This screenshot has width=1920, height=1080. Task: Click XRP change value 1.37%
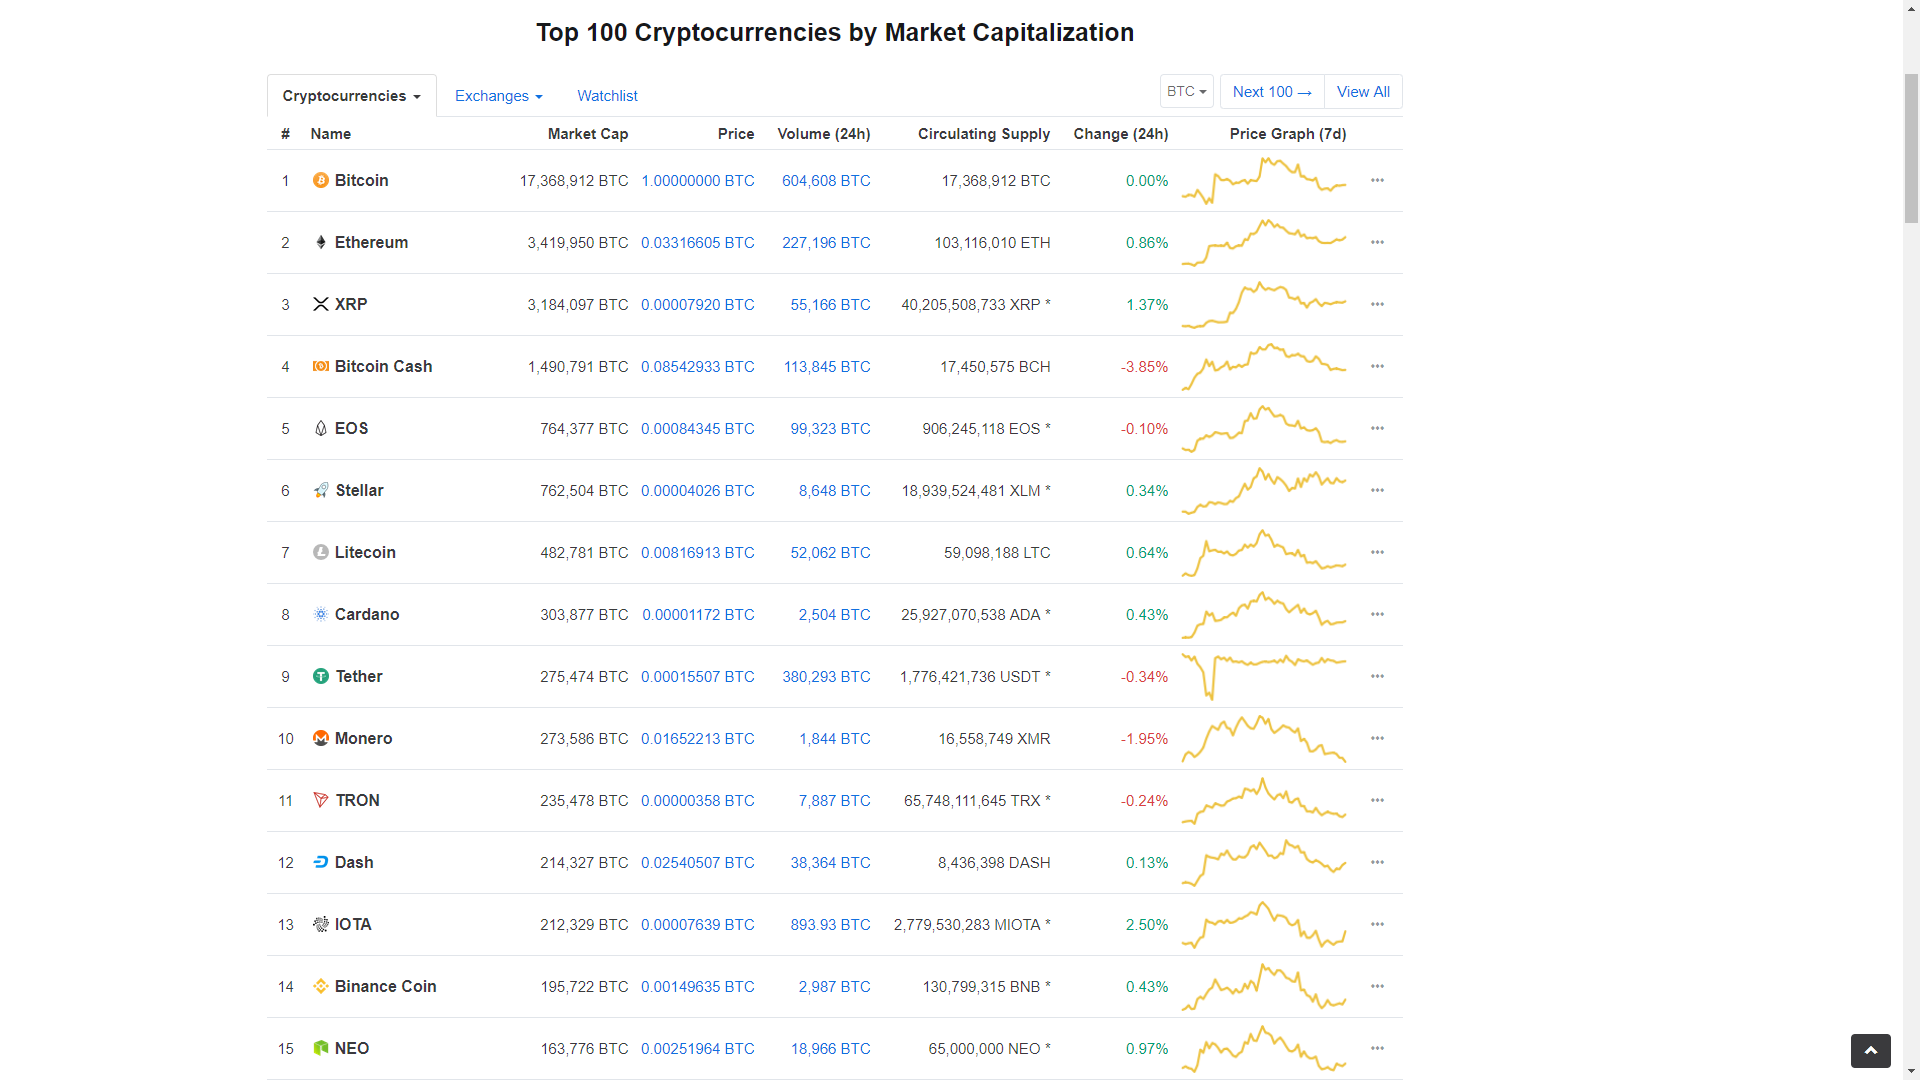point(1147,304)
